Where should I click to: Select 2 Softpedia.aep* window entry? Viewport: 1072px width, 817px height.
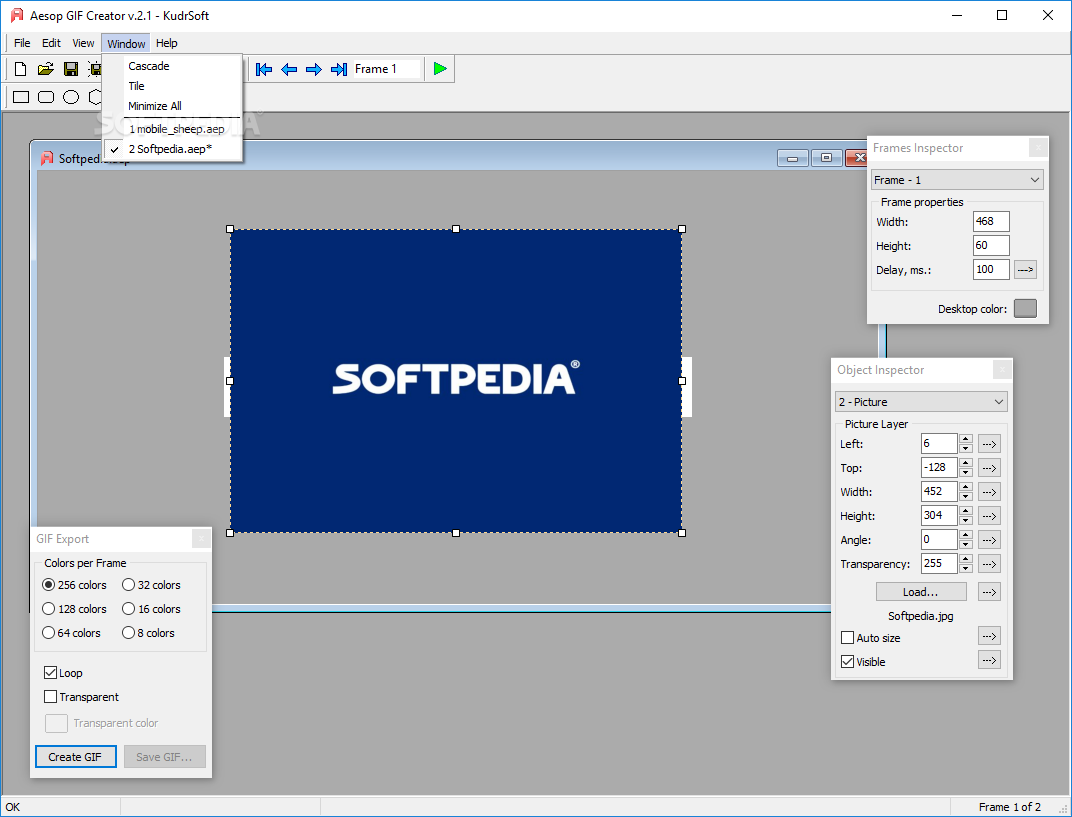(x=172, y=149)
